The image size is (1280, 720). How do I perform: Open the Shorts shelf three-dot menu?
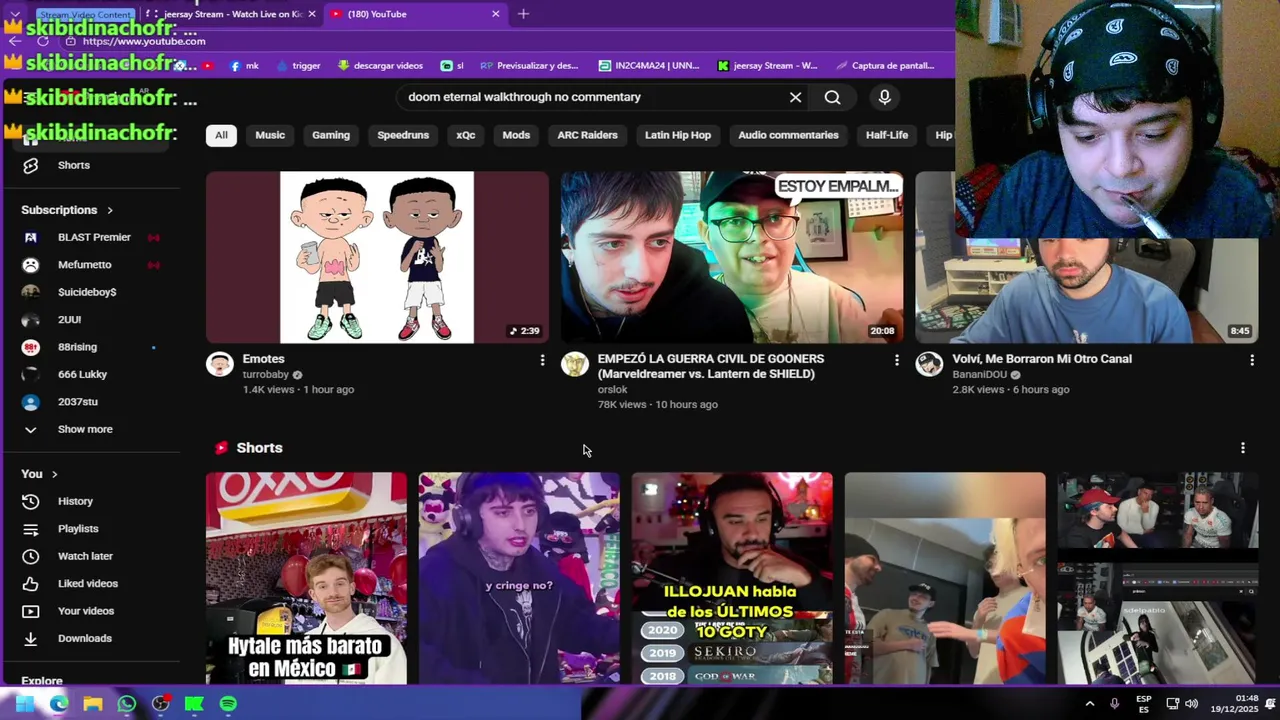(1242, 448)
